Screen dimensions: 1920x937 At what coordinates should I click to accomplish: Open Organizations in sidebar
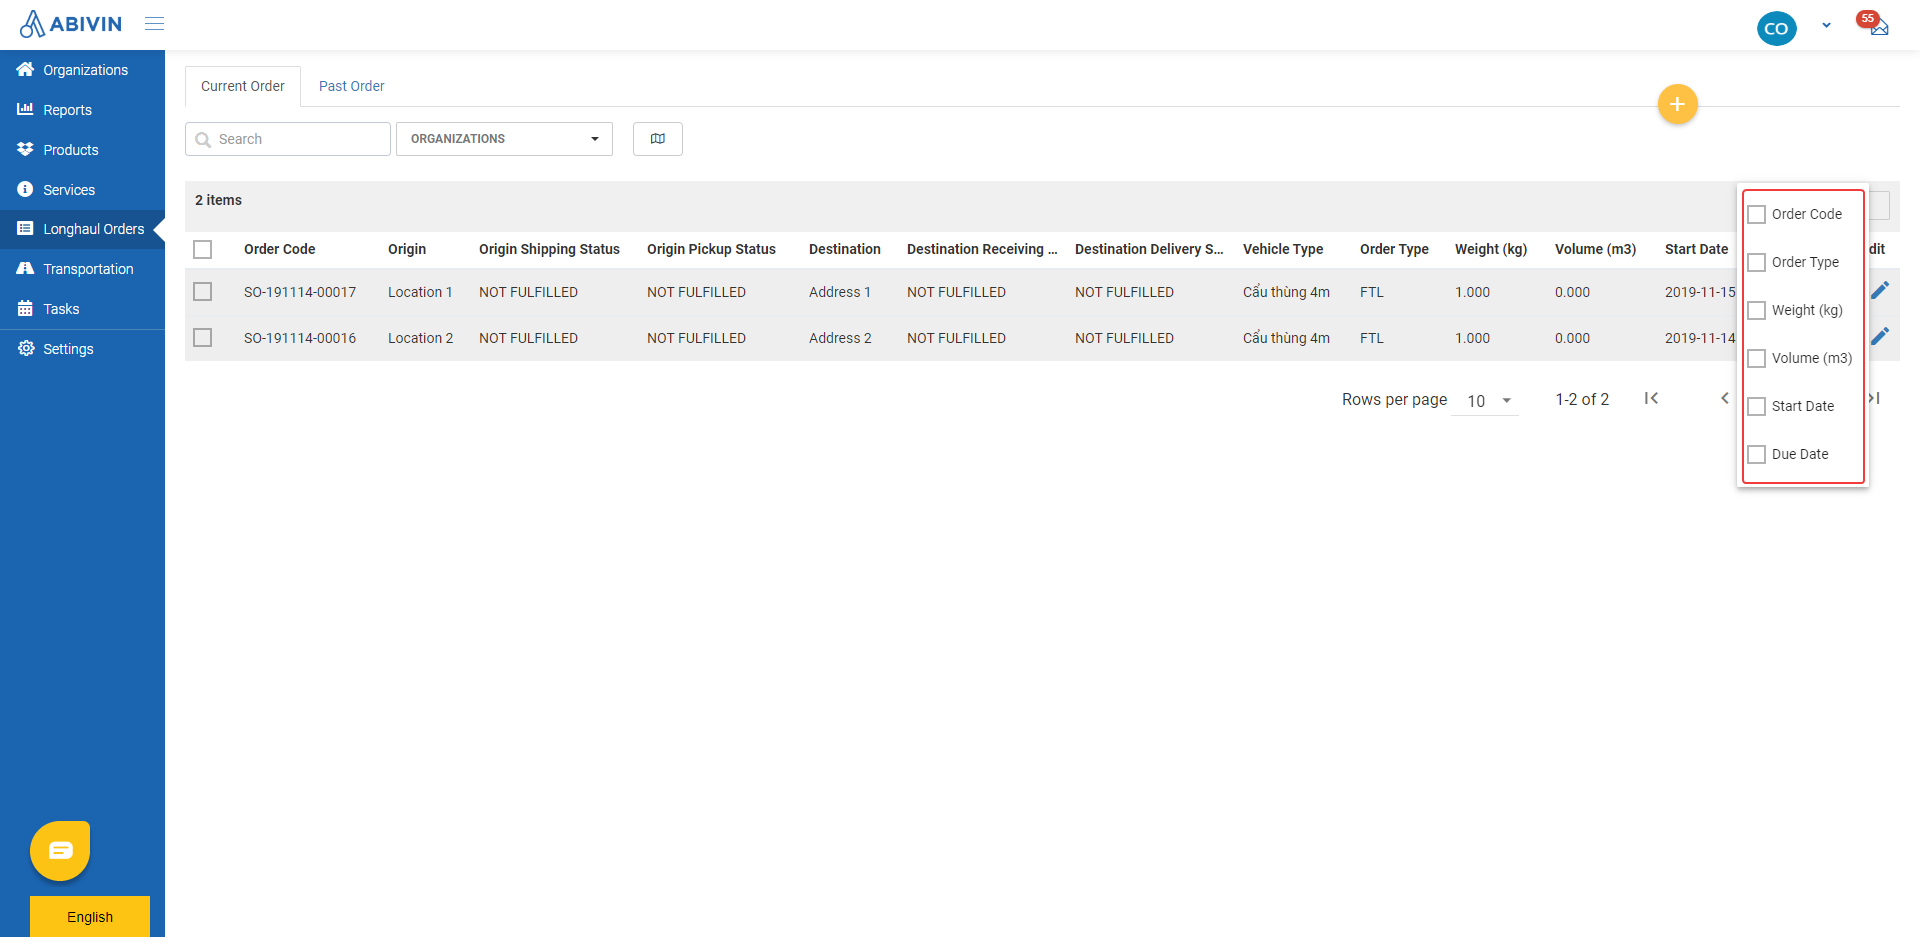pos(82,70)
